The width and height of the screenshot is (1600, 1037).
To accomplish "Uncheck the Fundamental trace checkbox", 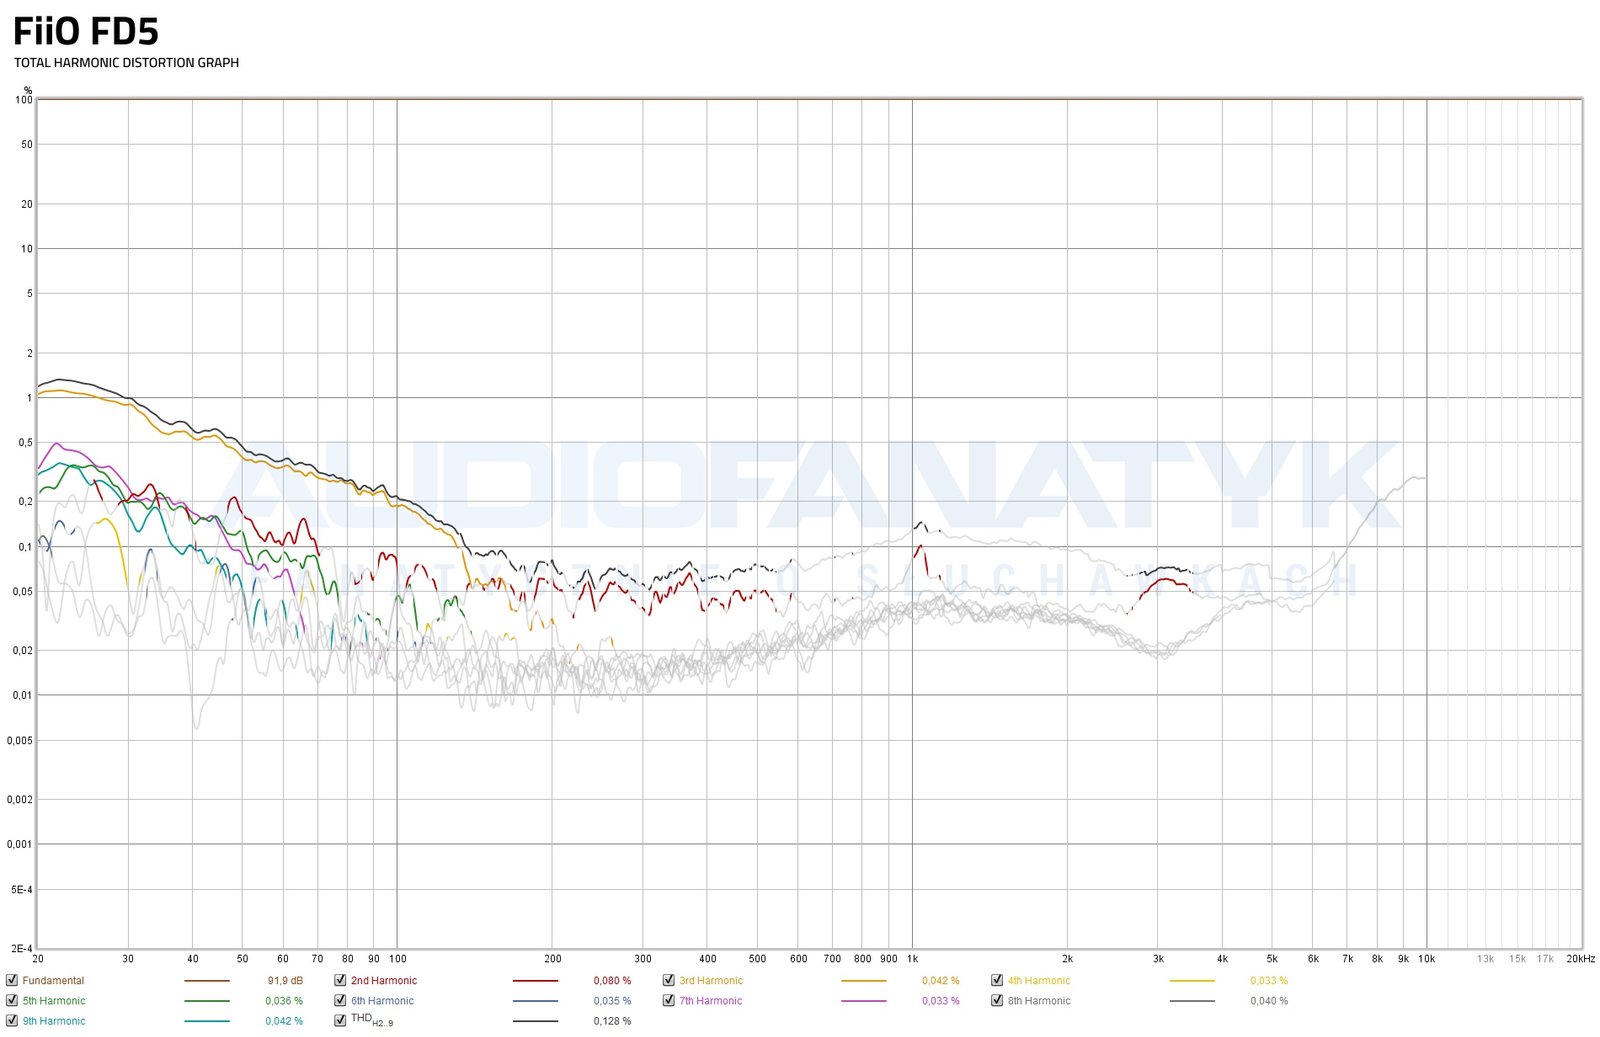I will [12, 980].
